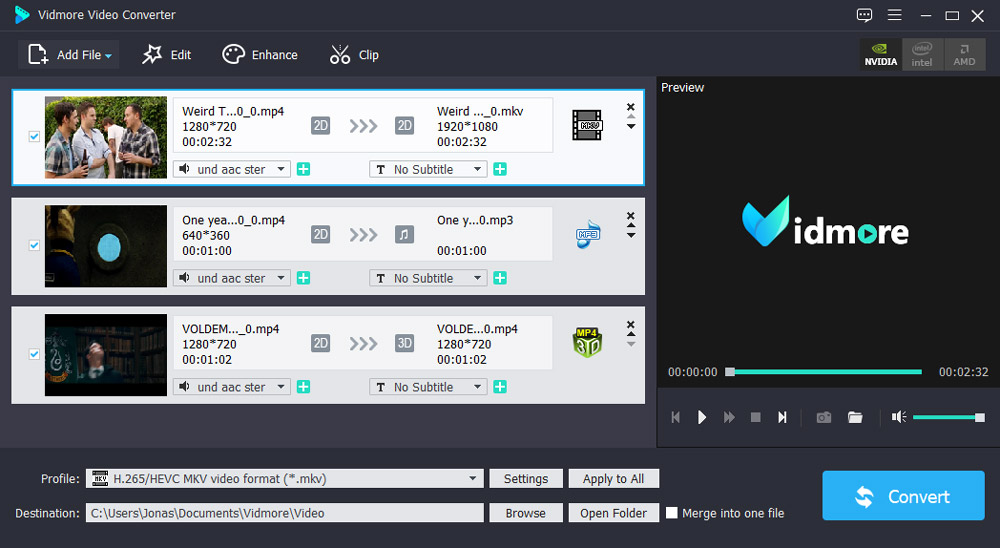Toggle AMD hardware acceleration
Viewport: 1000px width, 548px height.
964,55
